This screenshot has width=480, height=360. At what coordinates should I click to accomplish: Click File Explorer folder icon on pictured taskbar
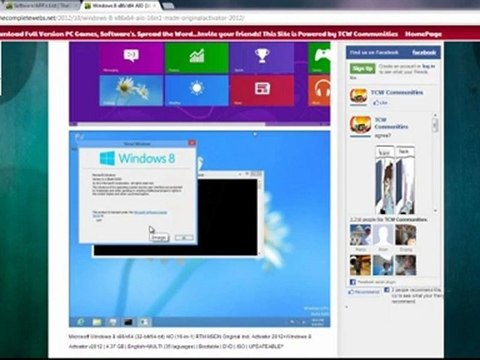[x=97, y=322]
